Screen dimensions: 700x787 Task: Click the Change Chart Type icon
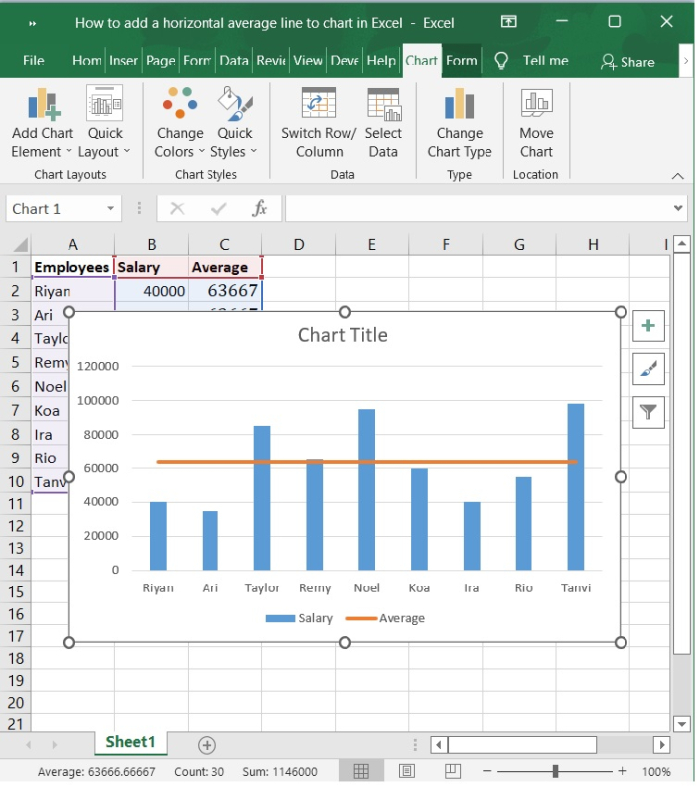(x=459, y=105)
